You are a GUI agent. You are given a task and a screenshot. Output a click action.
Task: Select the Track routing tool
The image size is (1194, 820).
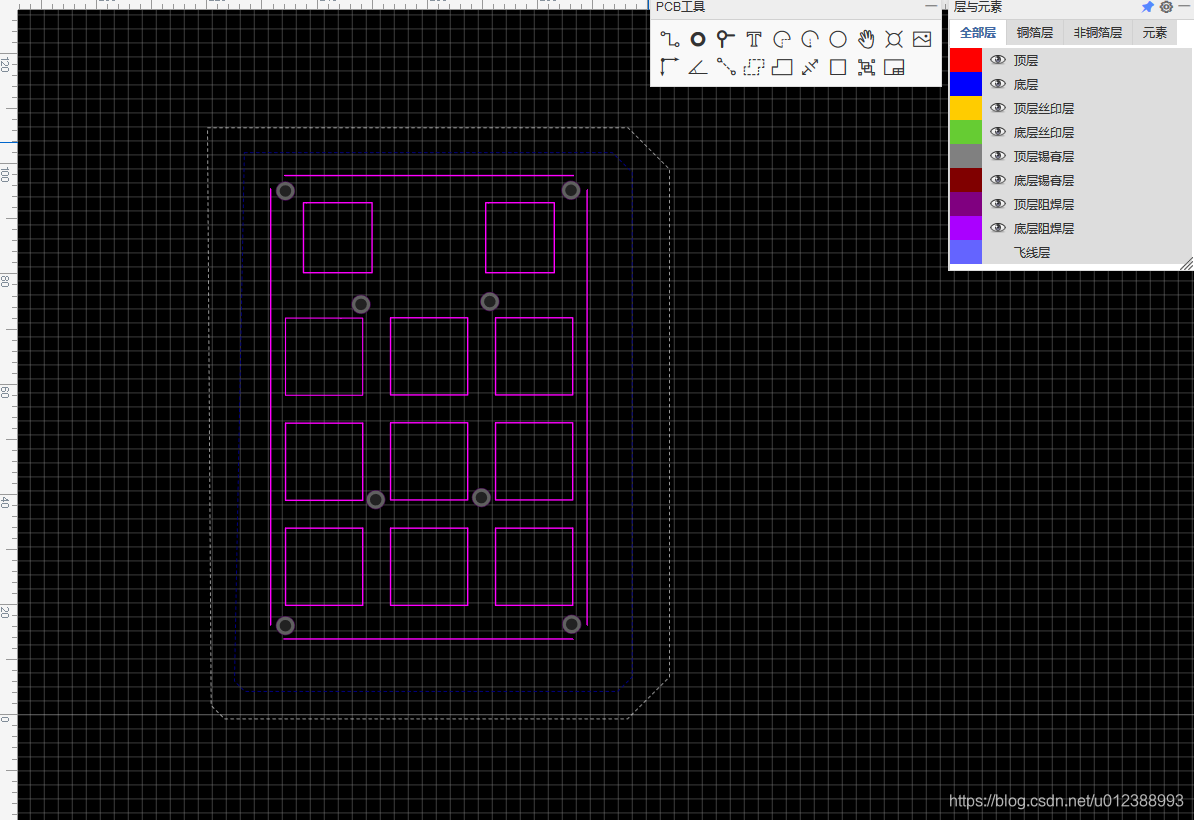(669, 39)
